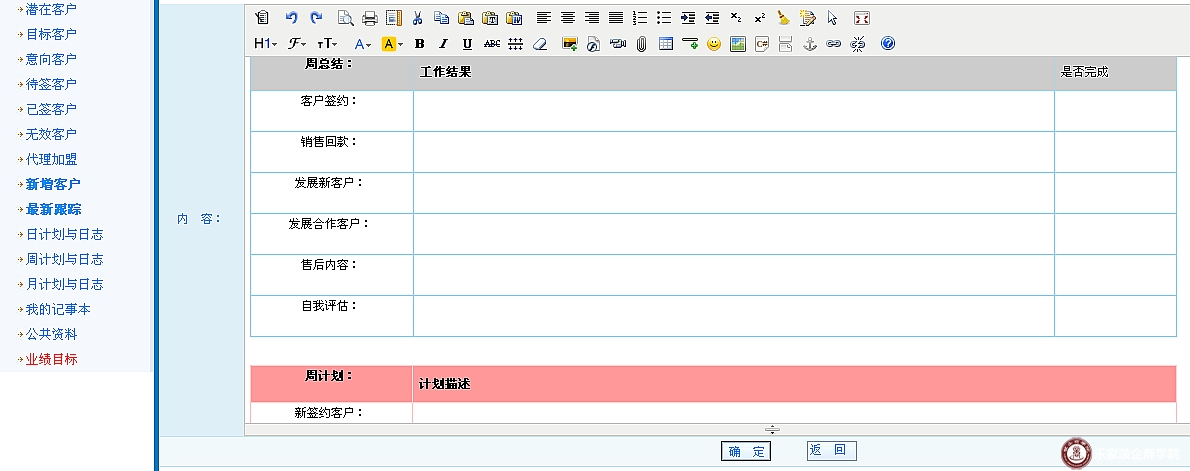Click the 返回 button
1190x471 pixels.
831,451
